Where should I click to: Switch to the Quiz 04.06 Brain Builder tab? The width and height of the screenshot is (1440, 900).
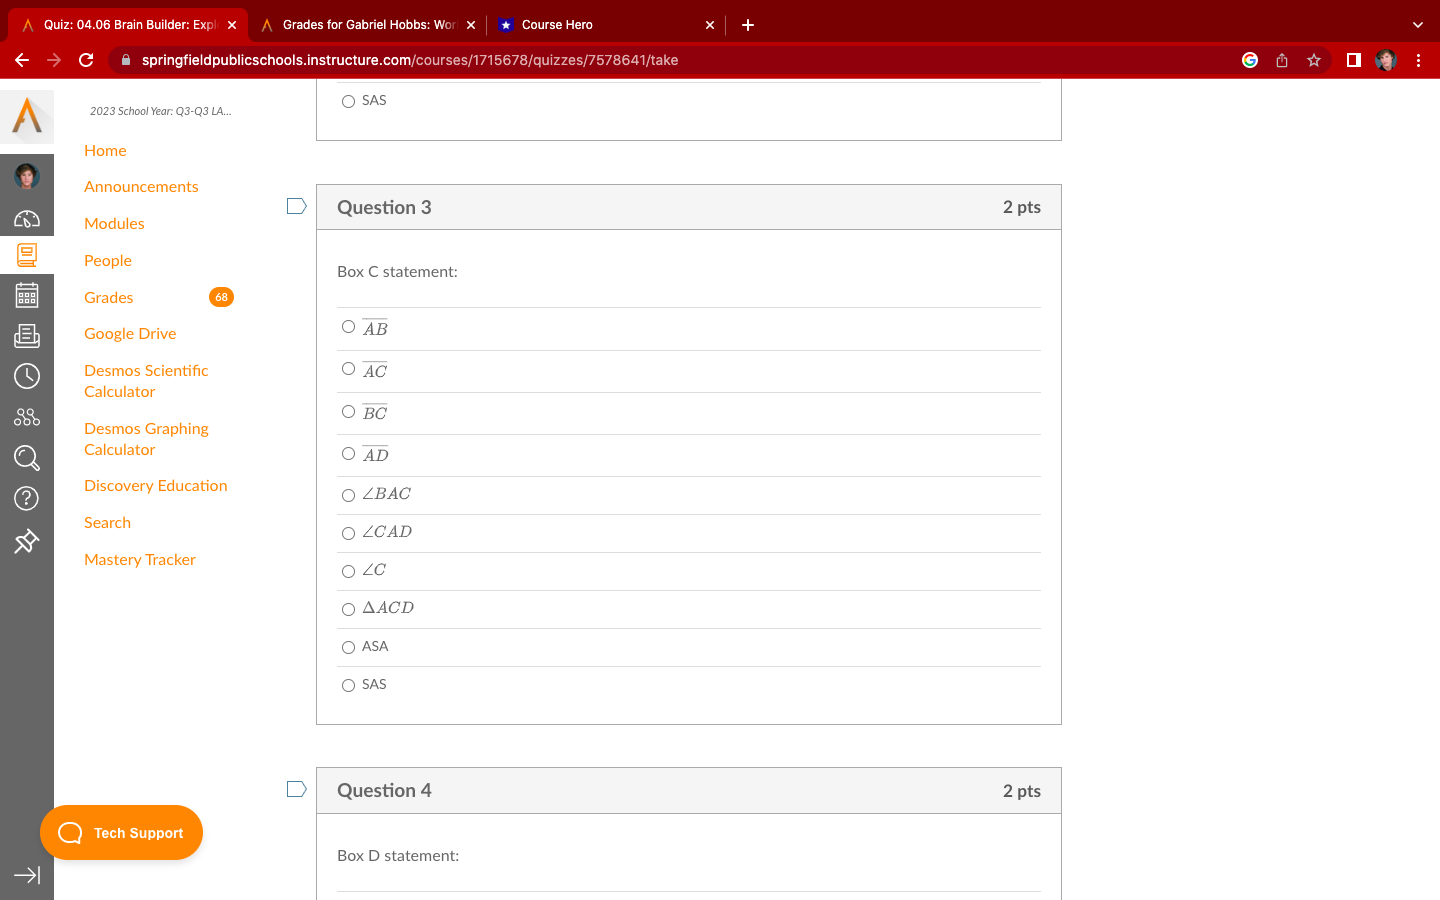129,25
